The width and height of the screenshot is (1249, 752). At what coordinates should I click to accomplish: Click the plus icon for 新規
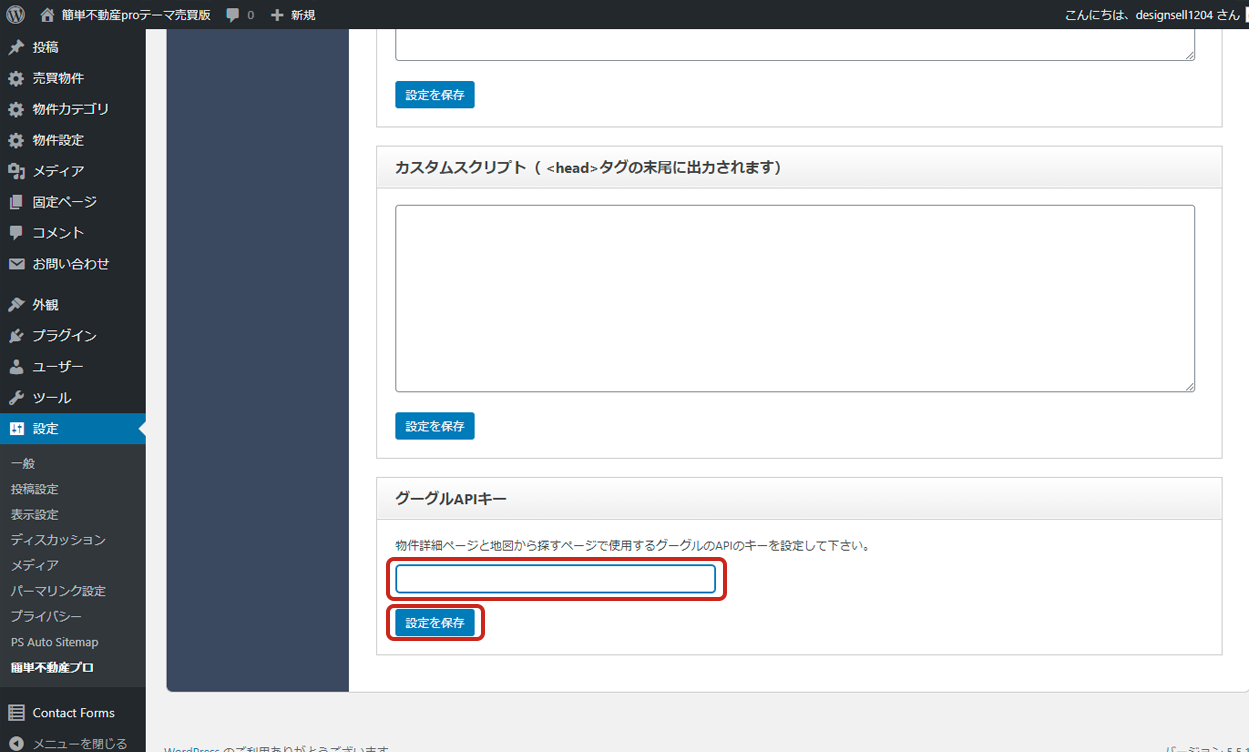[278, 15]
